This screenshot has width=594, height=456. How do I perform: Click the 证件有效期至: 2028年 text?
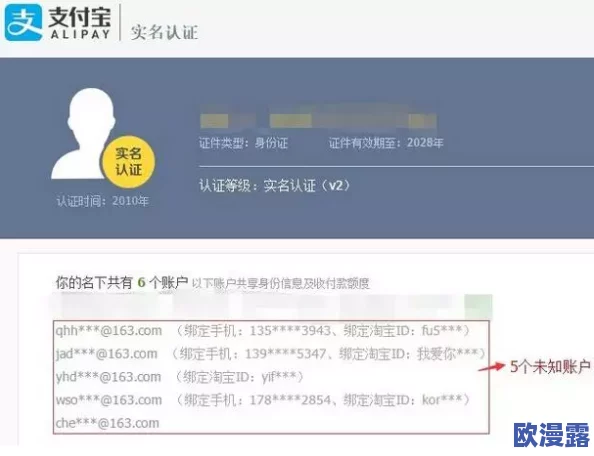point(386,143)
